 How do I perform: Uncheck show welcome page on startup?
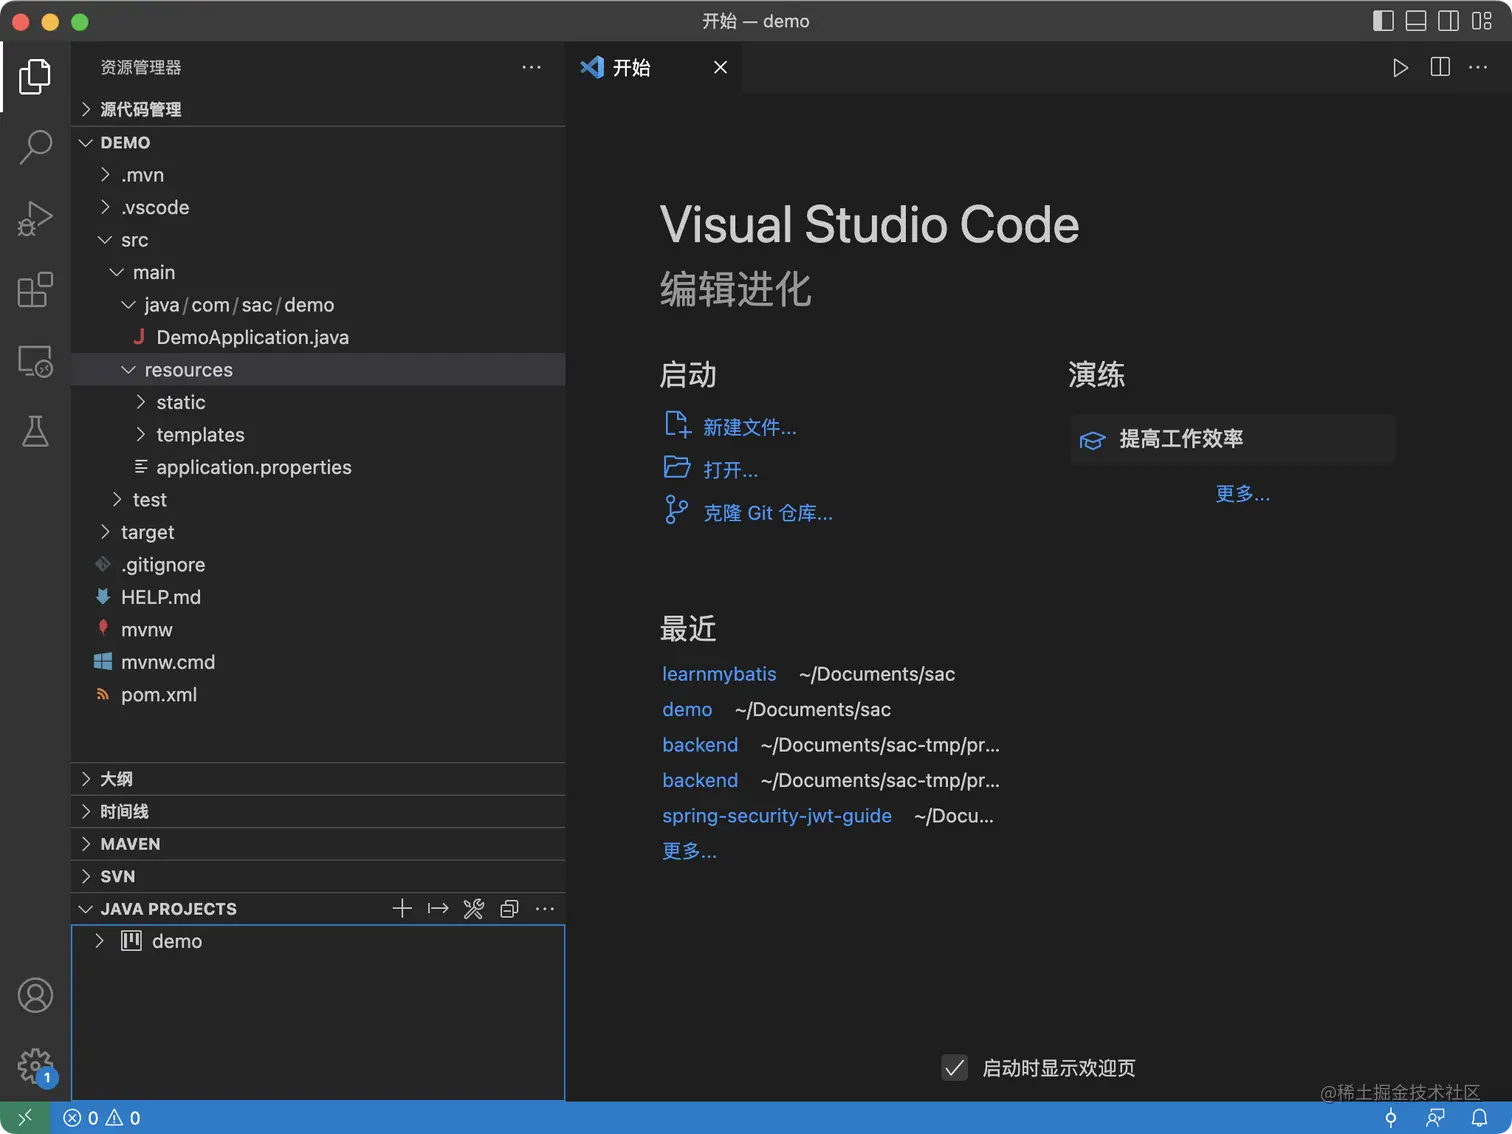pyautogui.click(x=955, y=1068)
